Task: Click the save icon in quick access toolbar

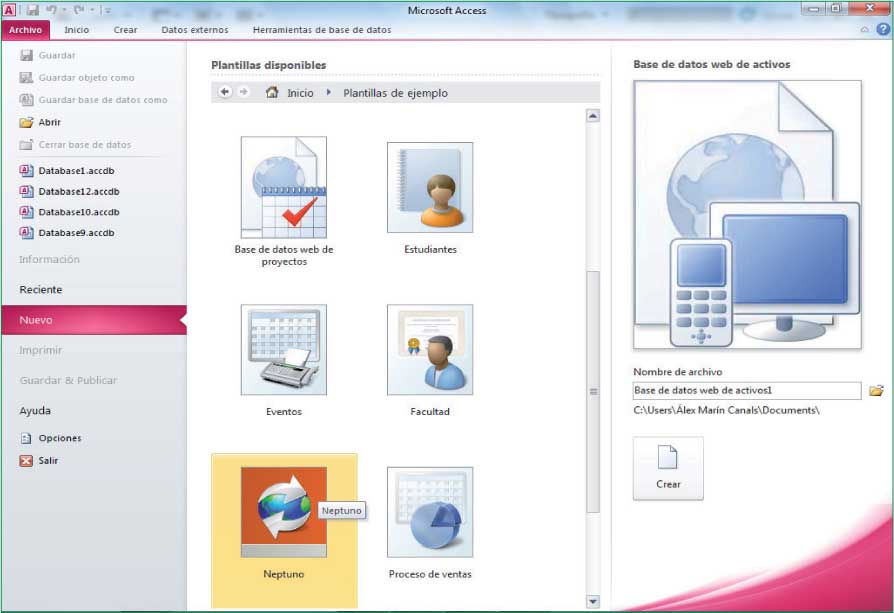Action: pyautogui.click(x=32, y=10)
